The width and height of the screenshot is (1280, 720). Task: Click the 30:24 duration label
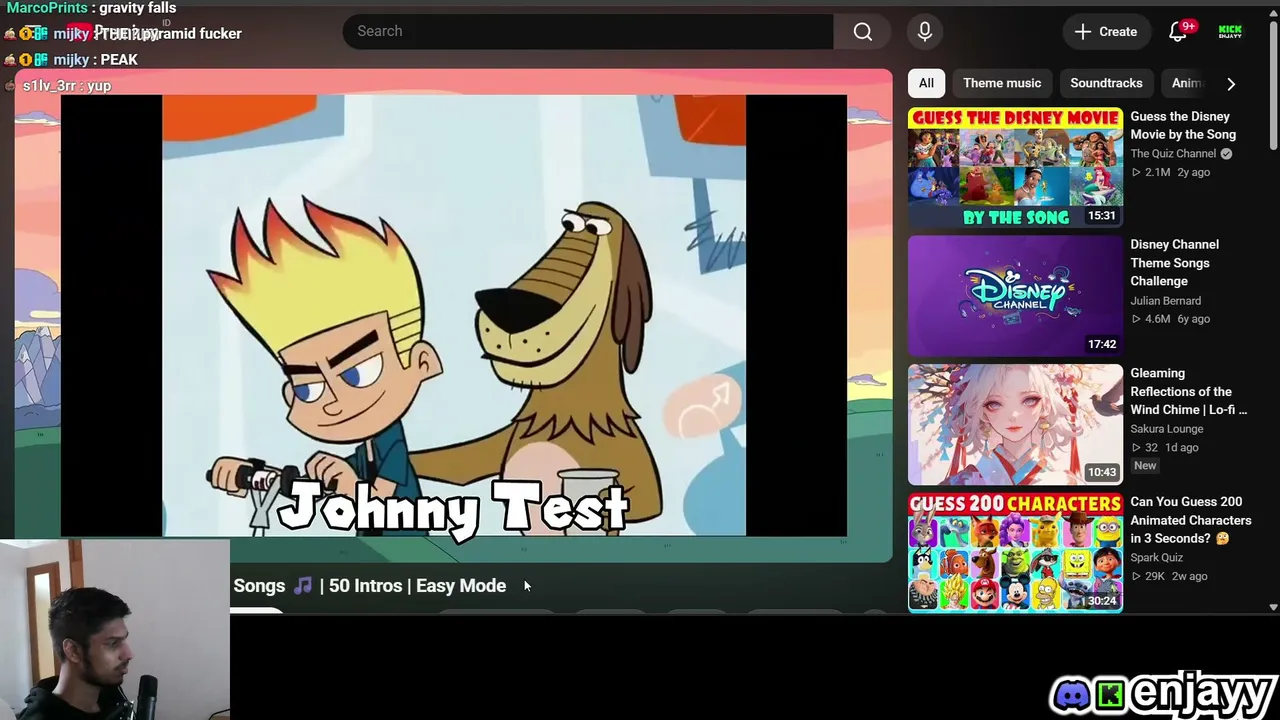click(1101, 601)
